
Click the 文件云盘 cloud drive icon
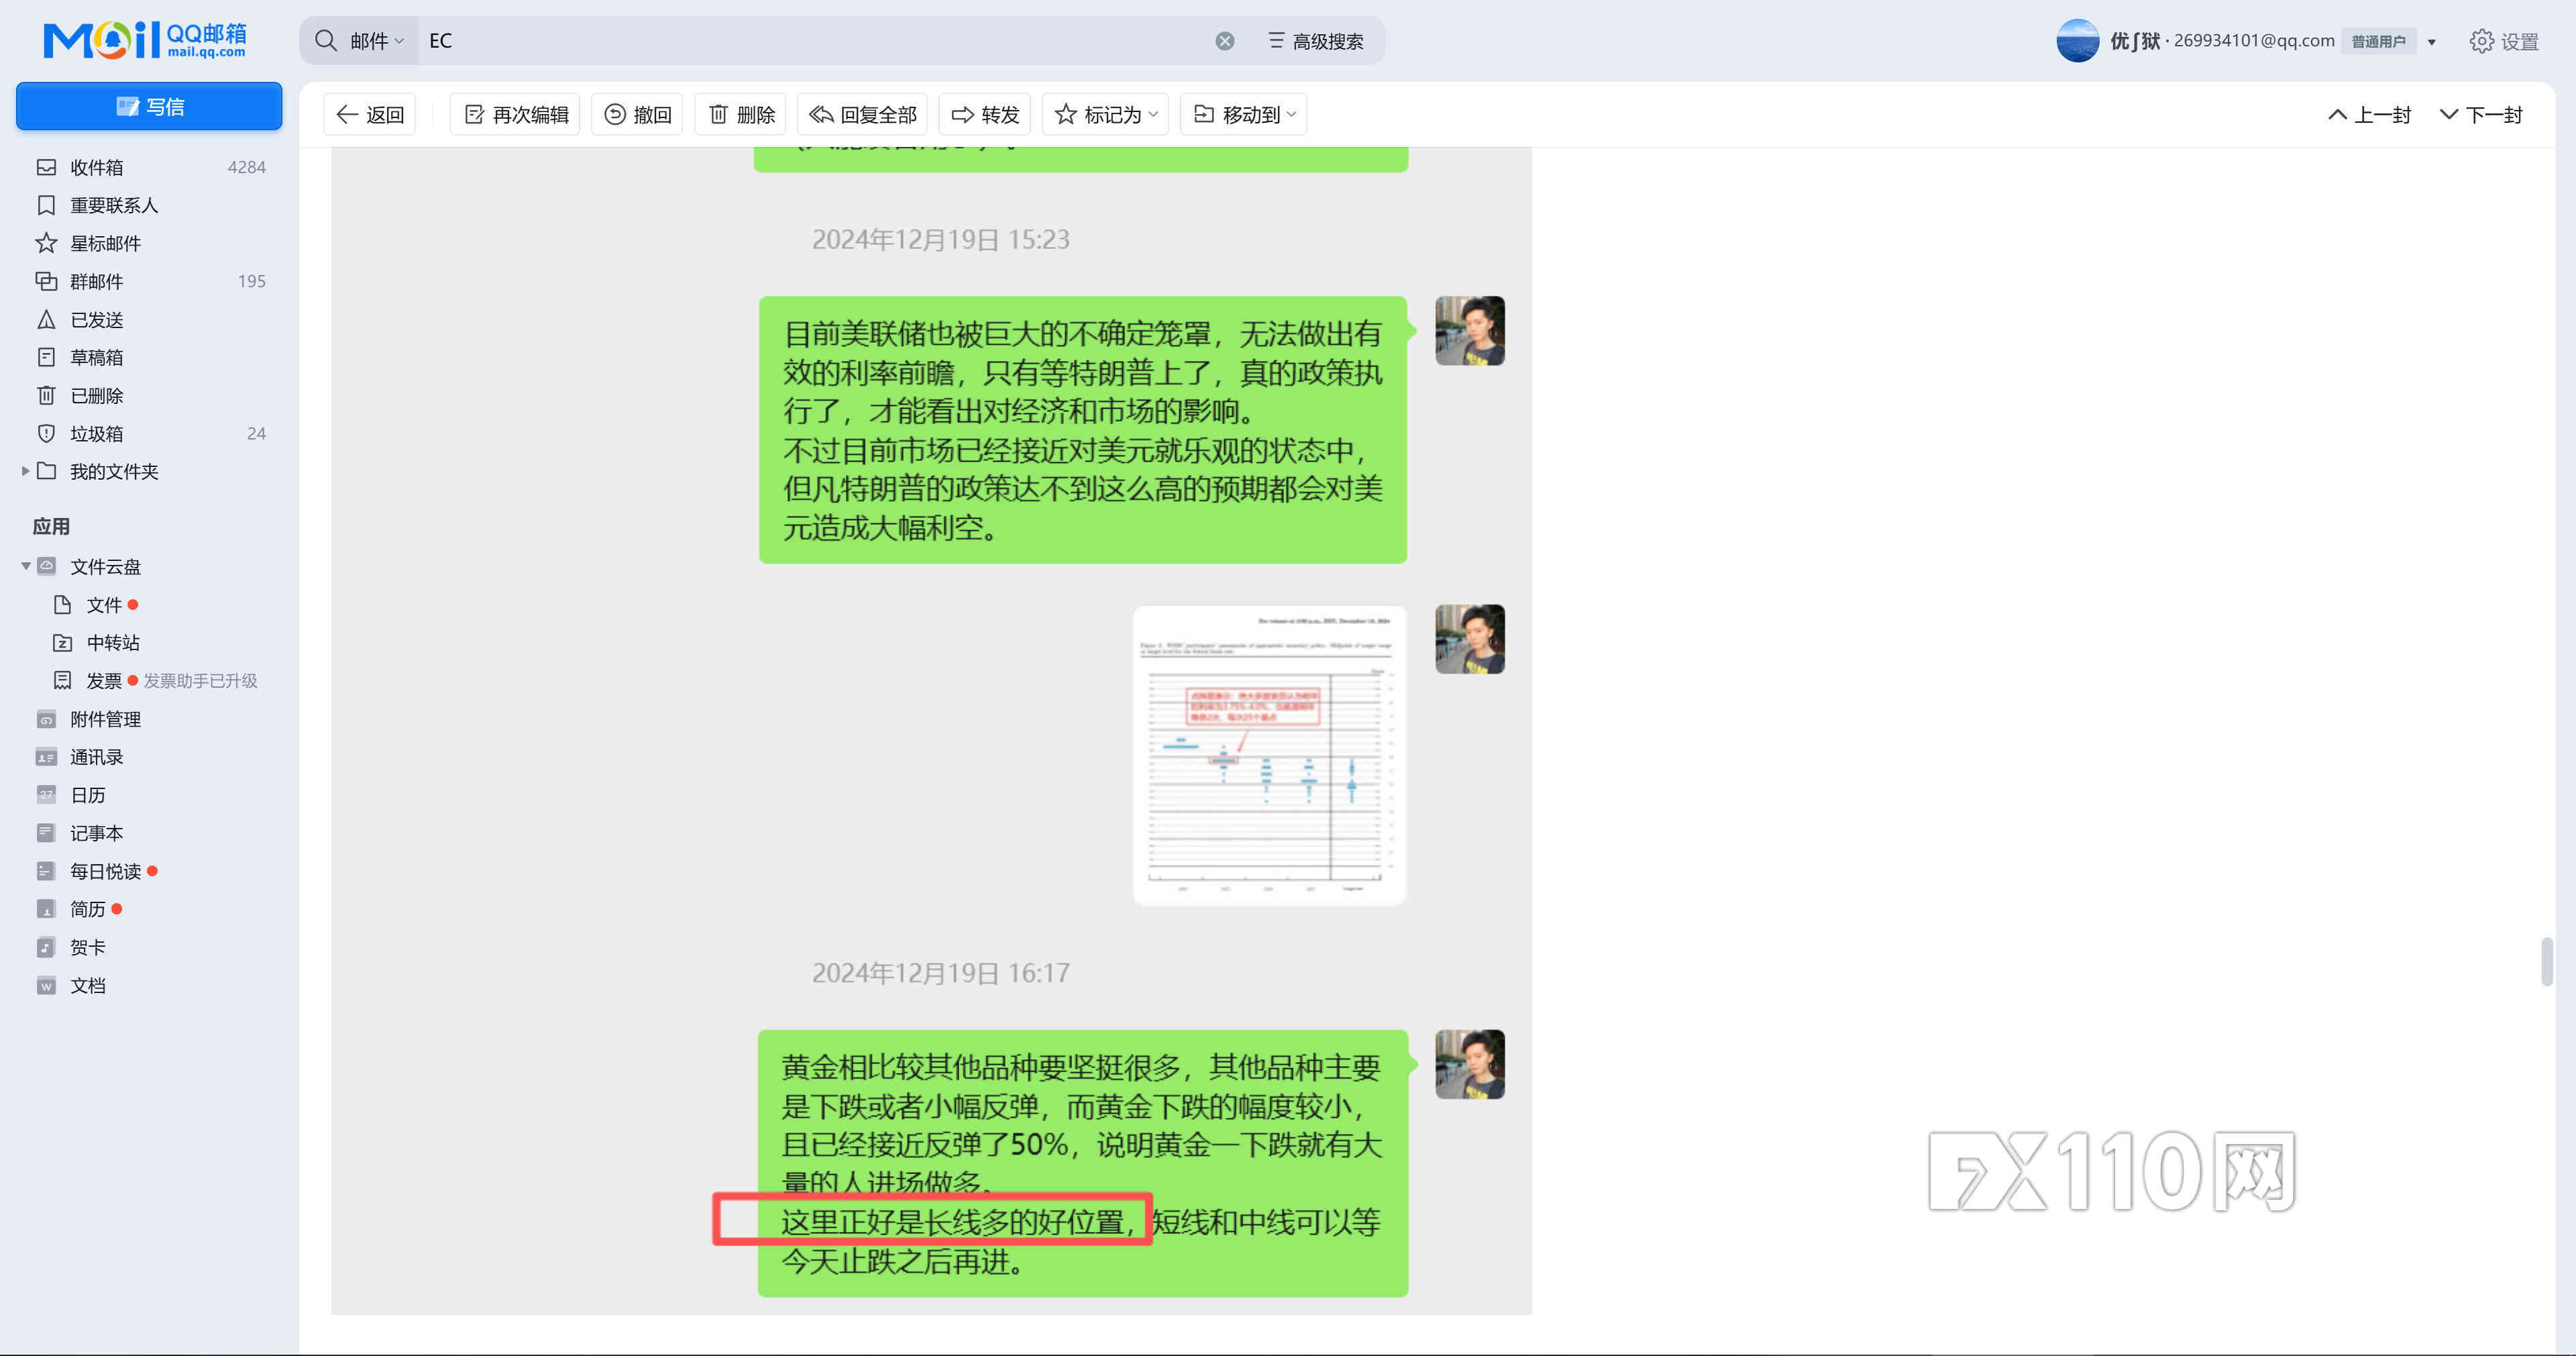[46, 566]
